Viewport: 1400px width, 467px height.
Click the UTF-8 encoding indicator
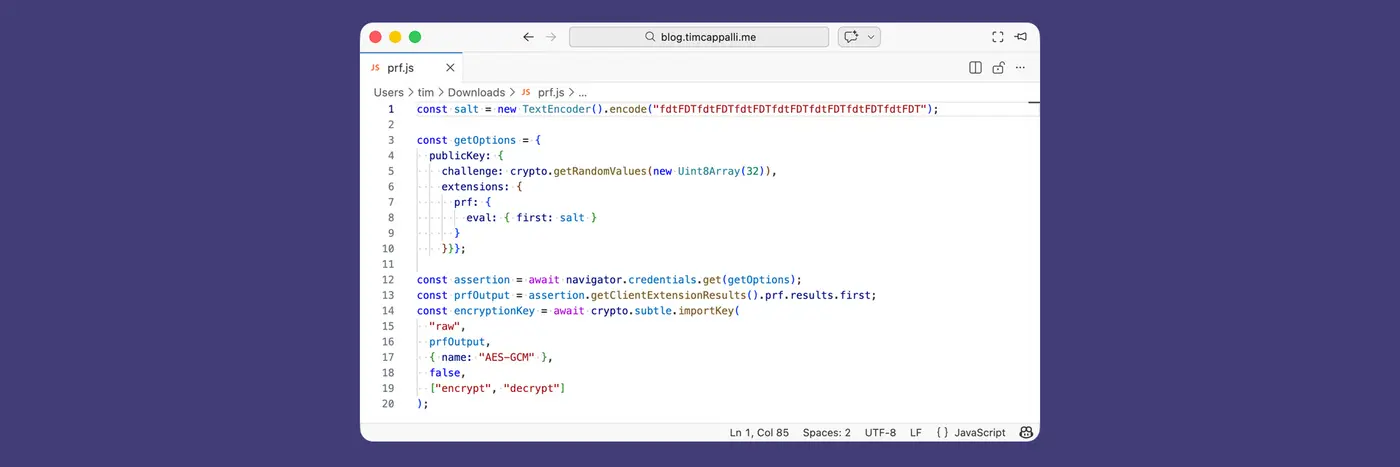pos(880,432)
